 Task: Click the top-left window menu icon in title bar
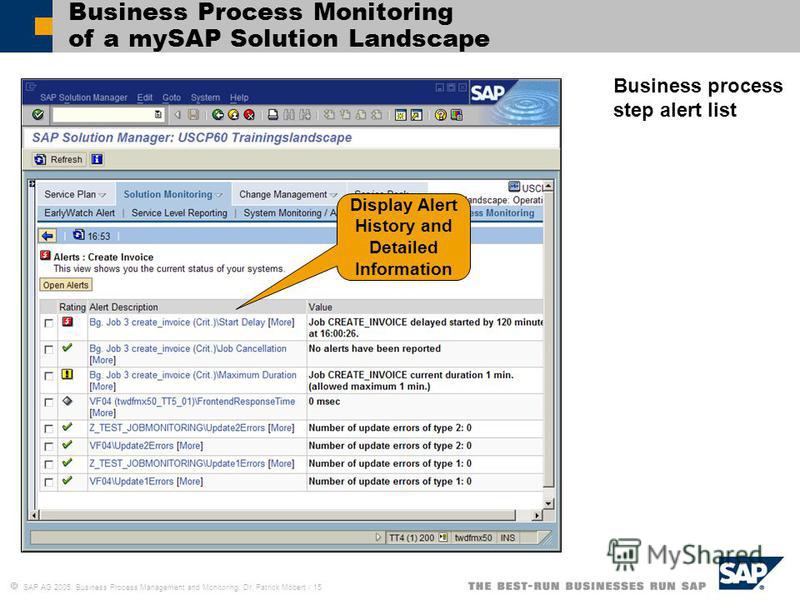point(31,87)
